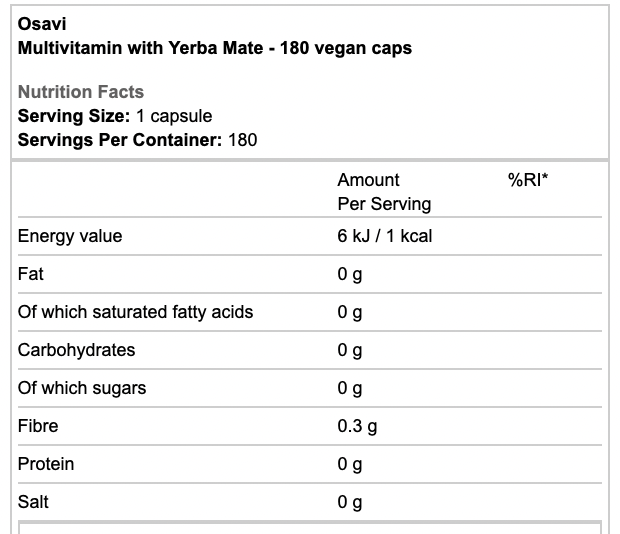Click the 6 kJ / 1 kcal value
The image size is (620, 534).
384,236
